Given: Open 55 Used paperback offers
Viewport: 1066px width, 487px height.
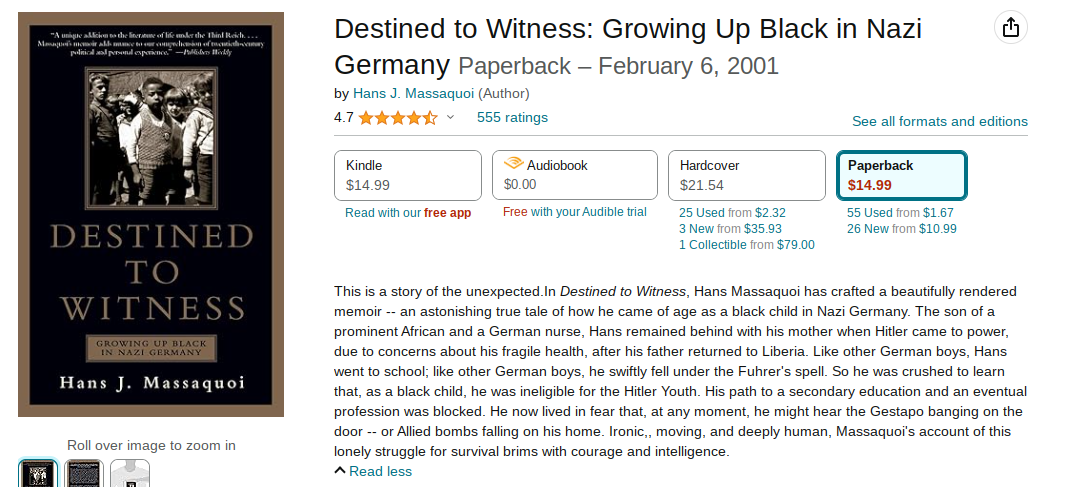Looking at the screenshot, I should click(900, 213).
